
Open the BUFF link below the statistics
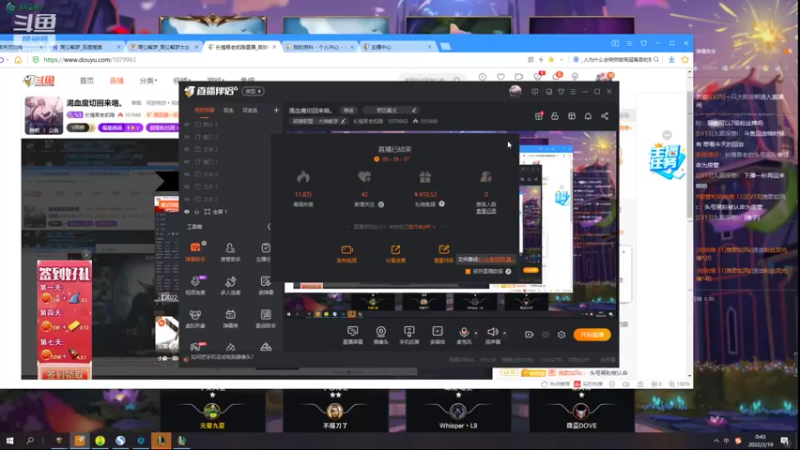(421, 227)
